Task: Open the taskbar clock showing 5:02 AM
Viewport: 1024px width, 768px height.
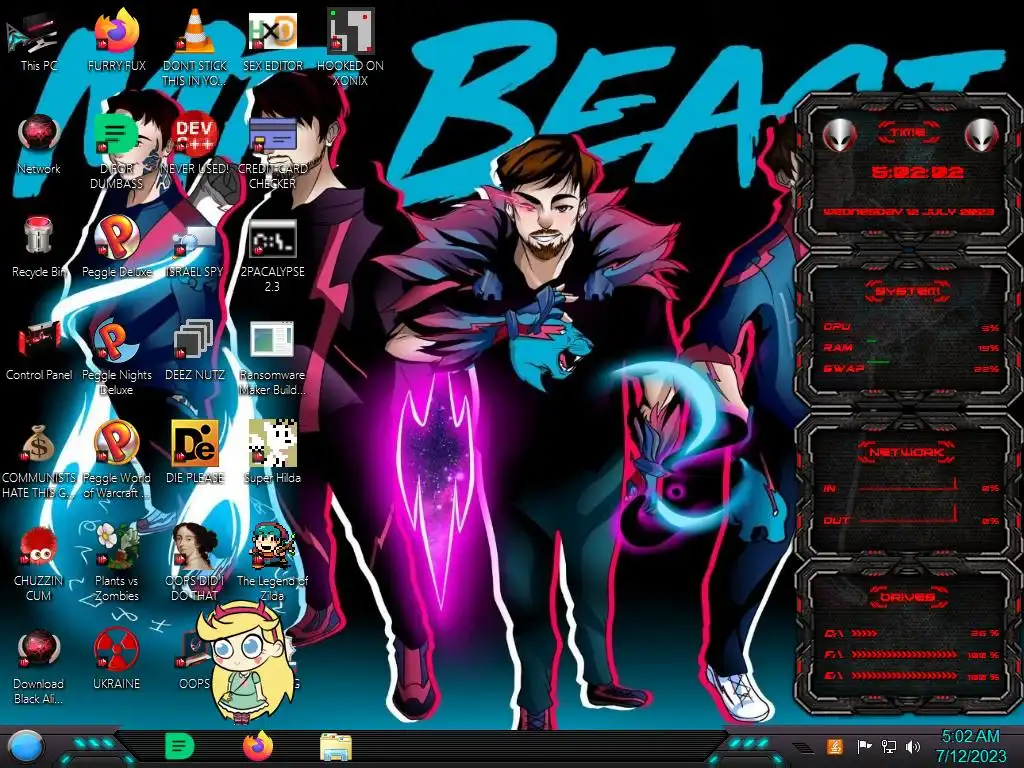Action: tap(970, 746)
